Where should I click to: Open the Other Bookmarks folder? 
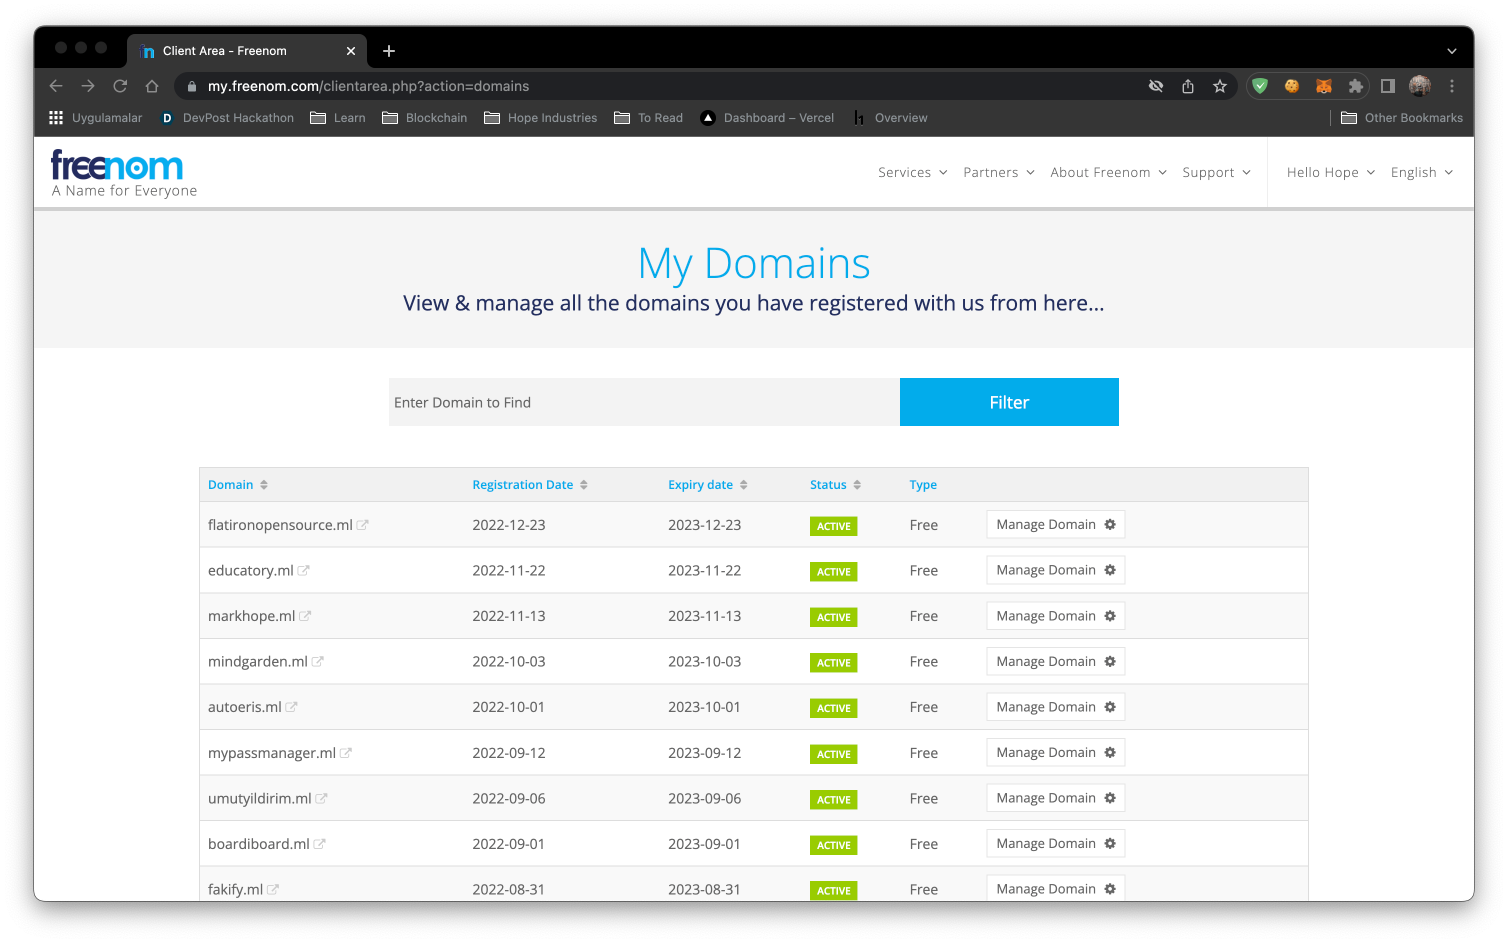click(1402, 117)
